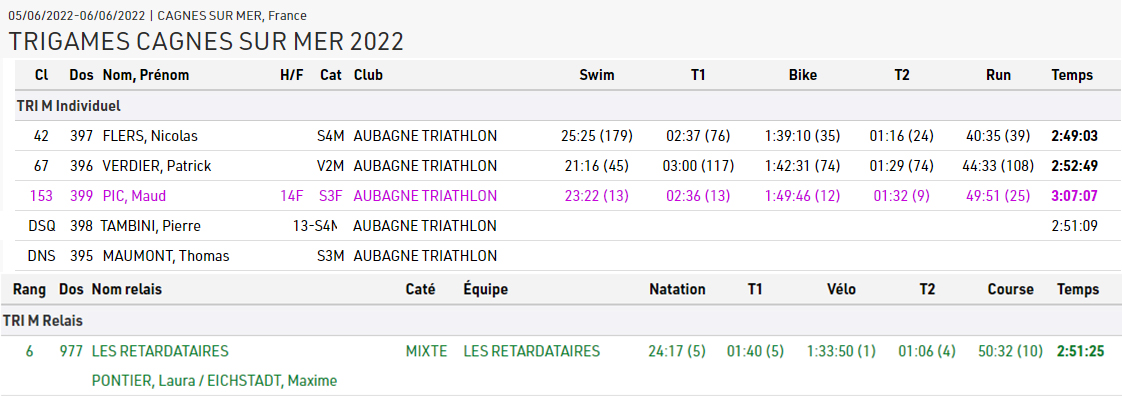Sort results by the Temps header
The height and width of the screenshot is (396, 1122).
click(1072, 75)
